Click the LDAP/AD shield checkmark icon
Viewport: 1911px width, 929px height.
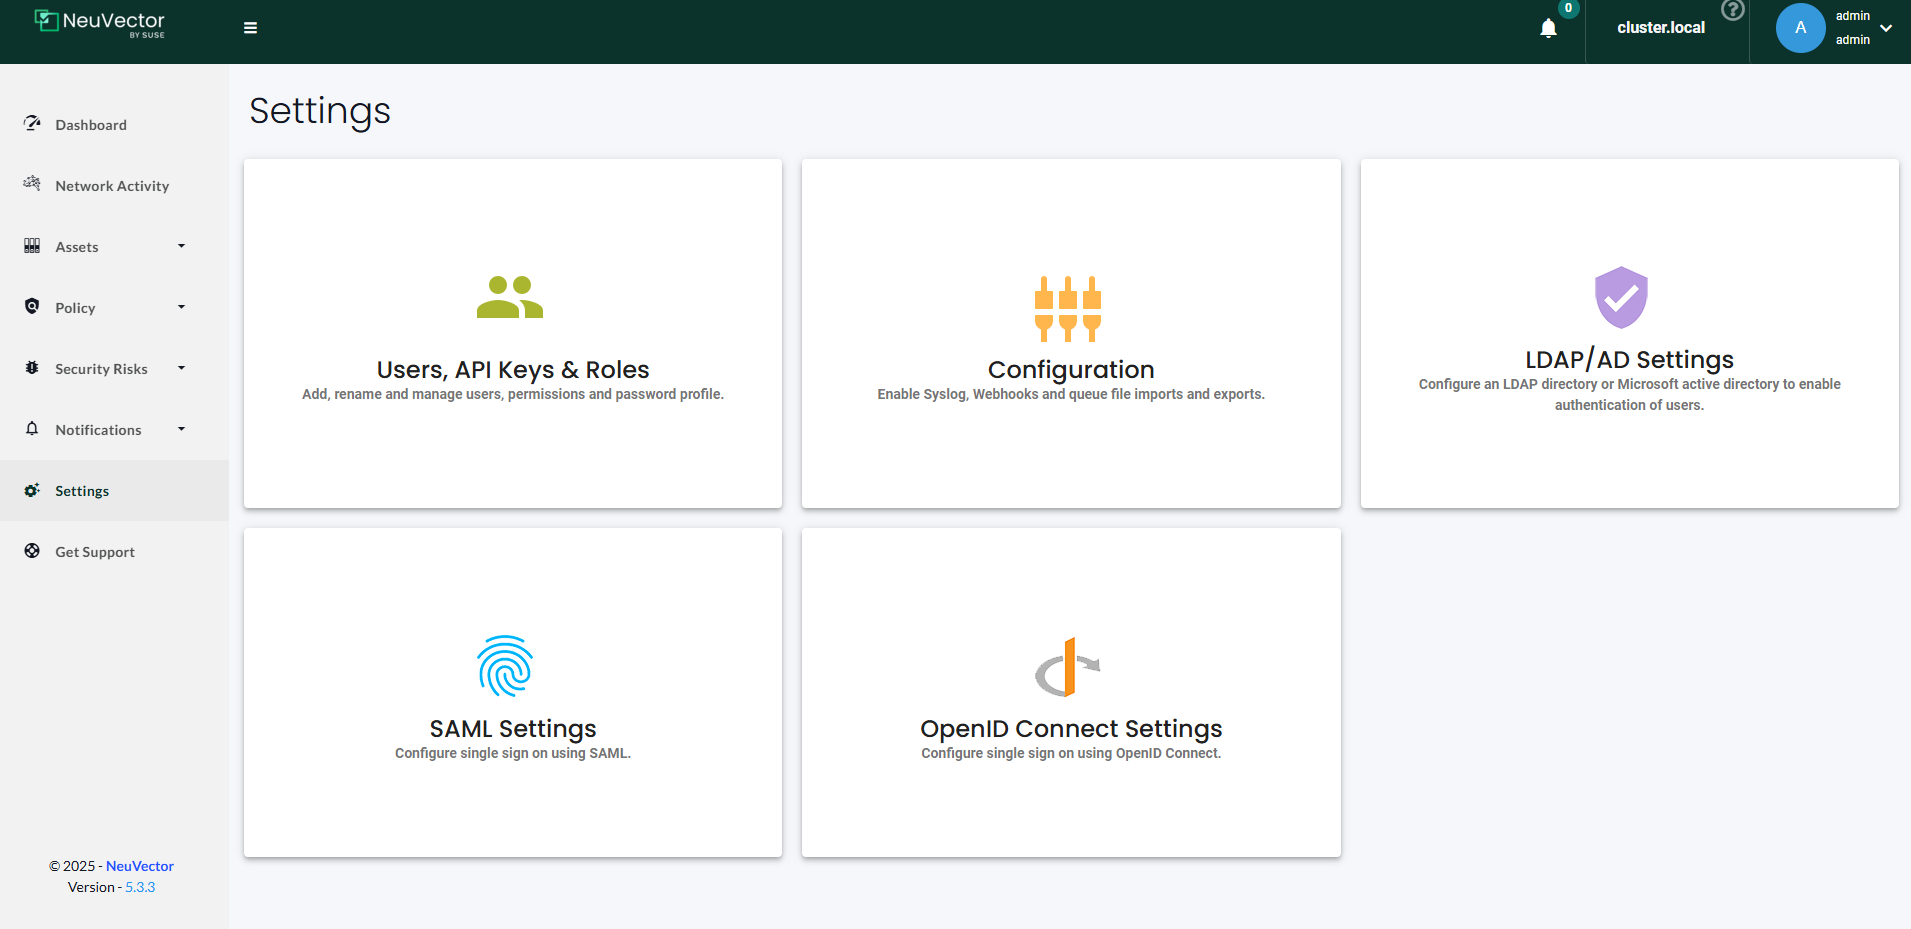coord(1620,297)
